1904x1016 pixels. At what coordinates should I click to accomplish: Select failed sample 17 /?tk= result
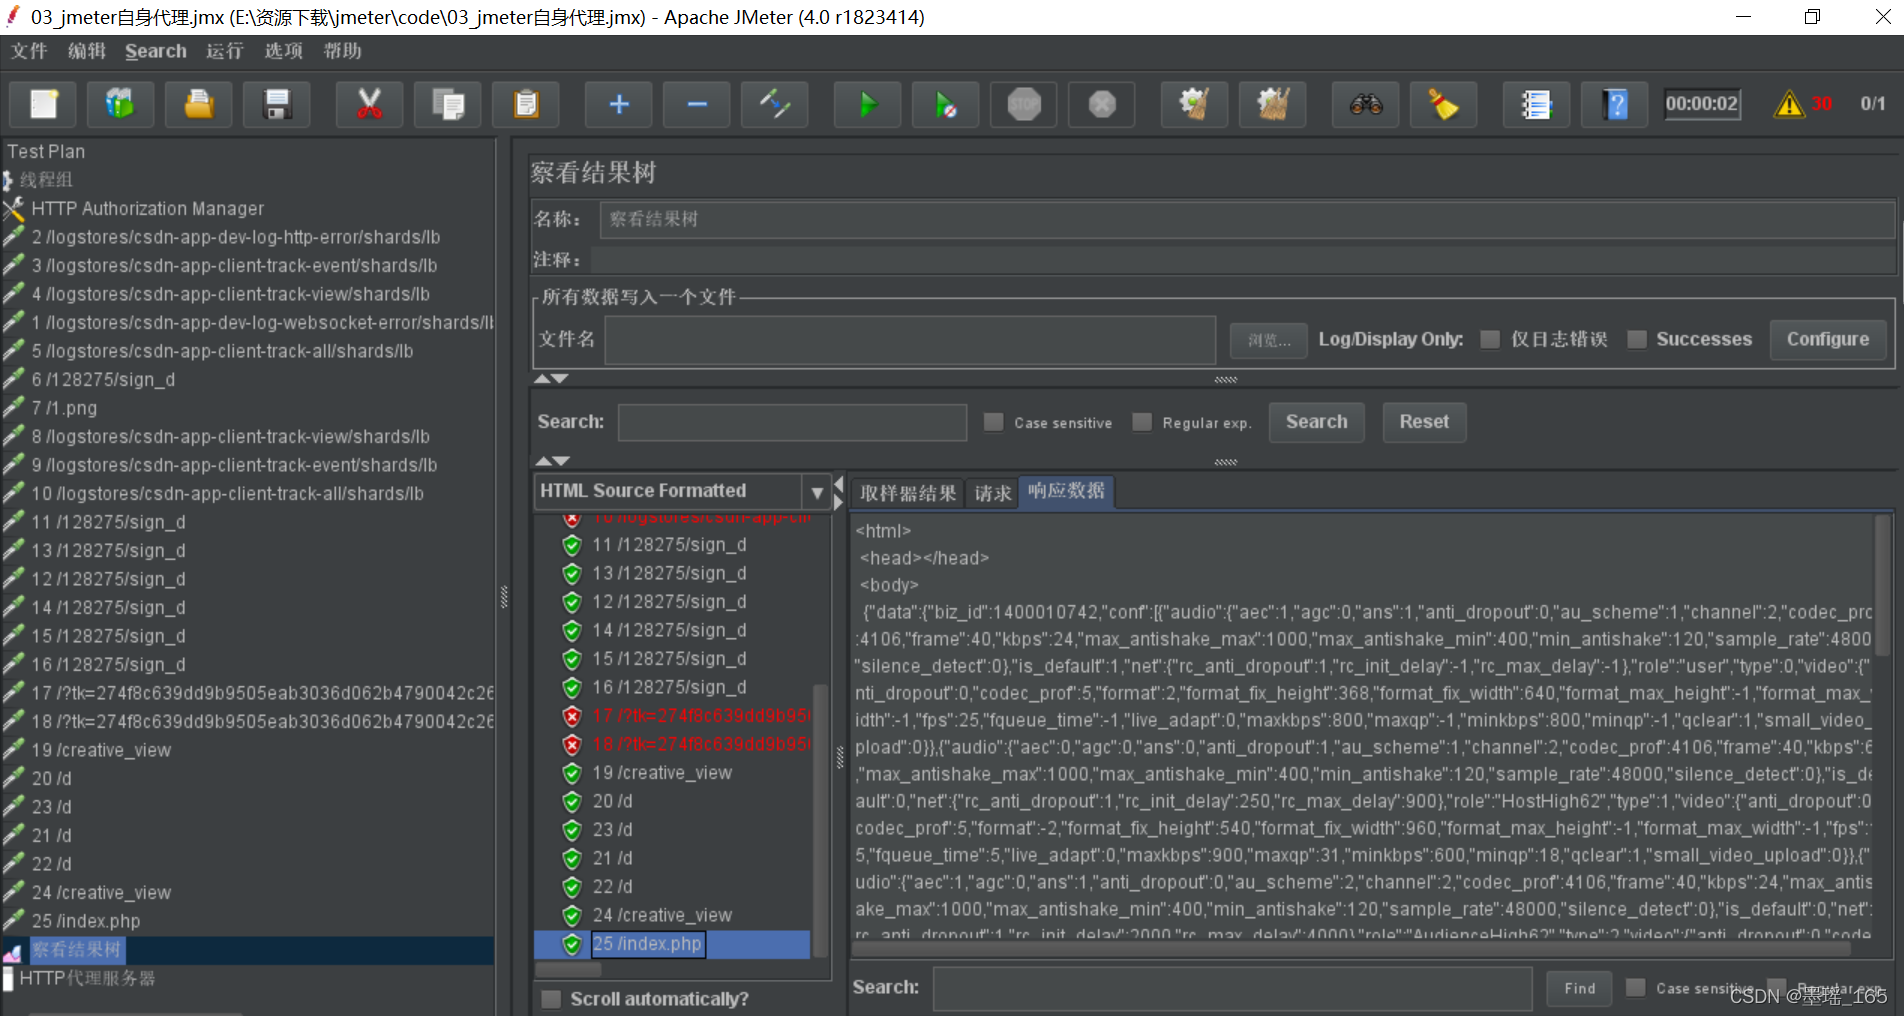pyautogui.click(x=700, y=716)
